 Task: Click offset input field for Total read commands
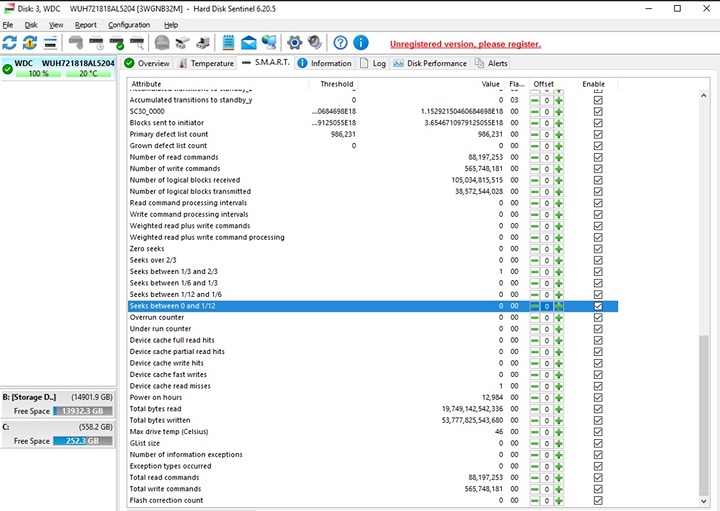(x=547, y=478)
